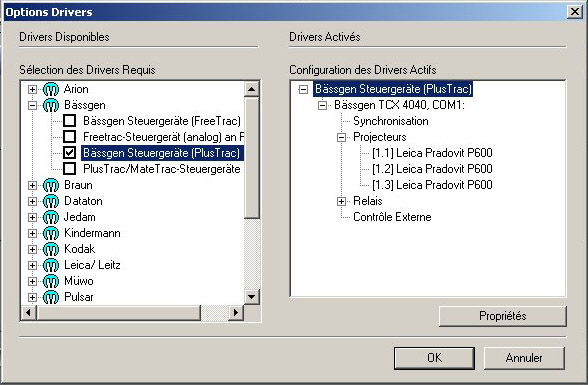Click driver list scroll down arrow
The height and width of the screenshot is (385, 588).
[251, 297]
